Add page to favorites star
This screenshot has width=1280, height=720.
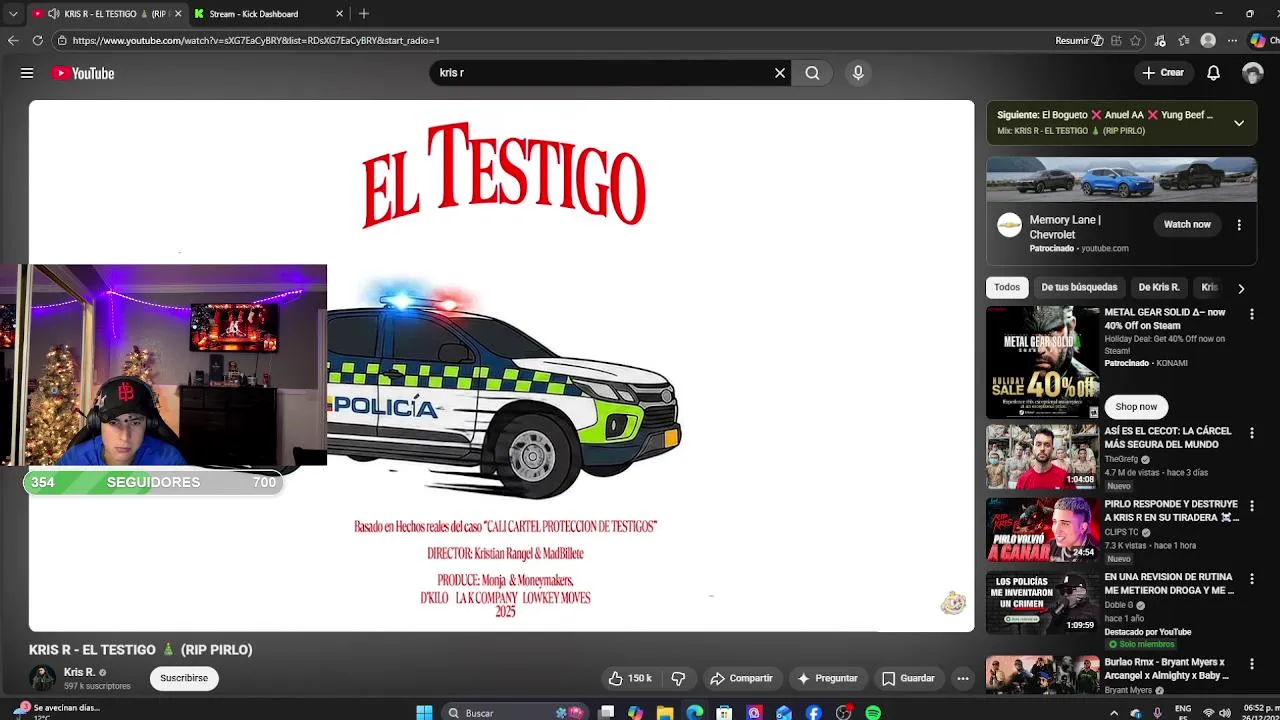(x=1135, y=40)
